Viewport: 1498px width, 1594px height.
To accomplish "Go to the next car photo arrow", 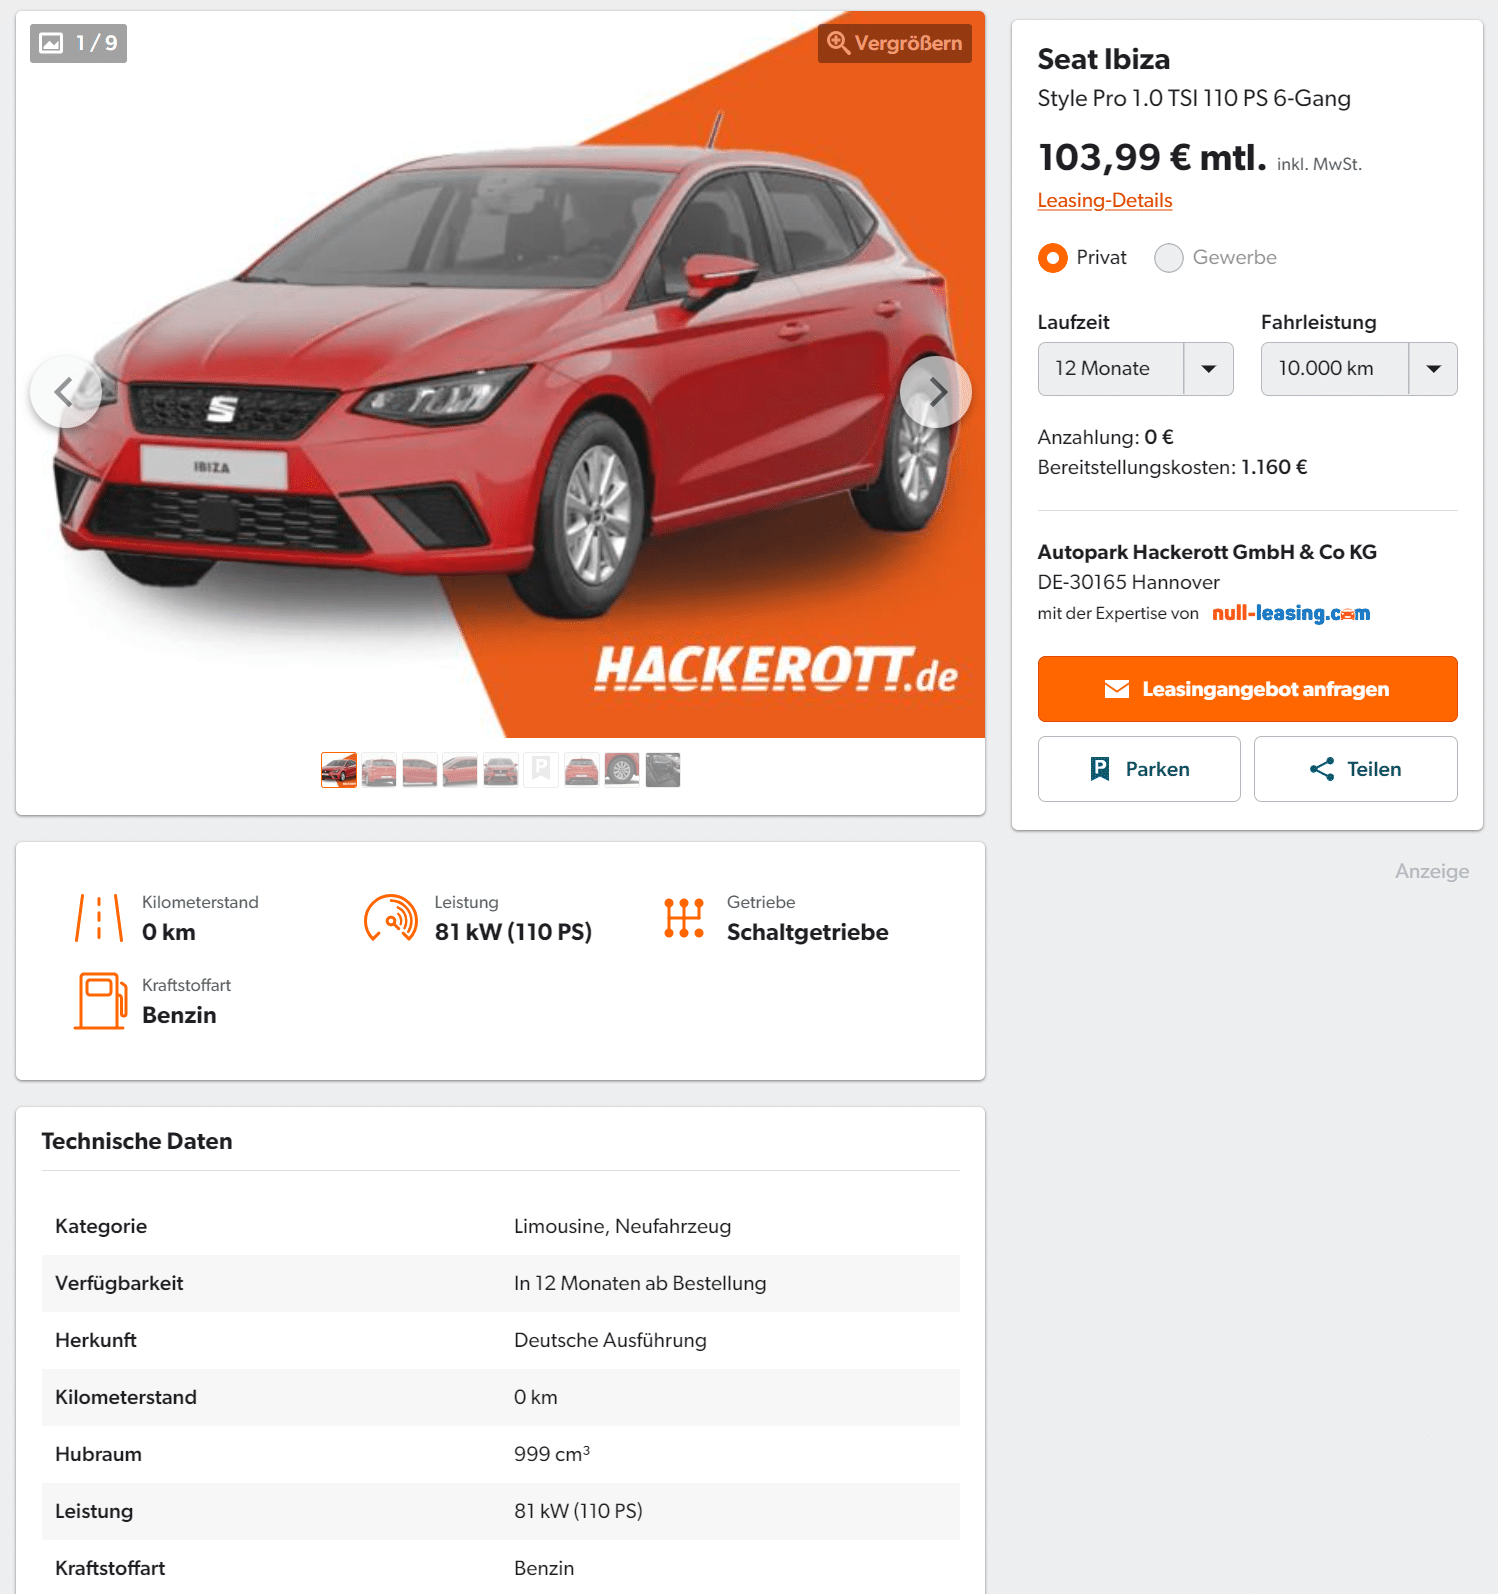I will click(x=935, y=392).
